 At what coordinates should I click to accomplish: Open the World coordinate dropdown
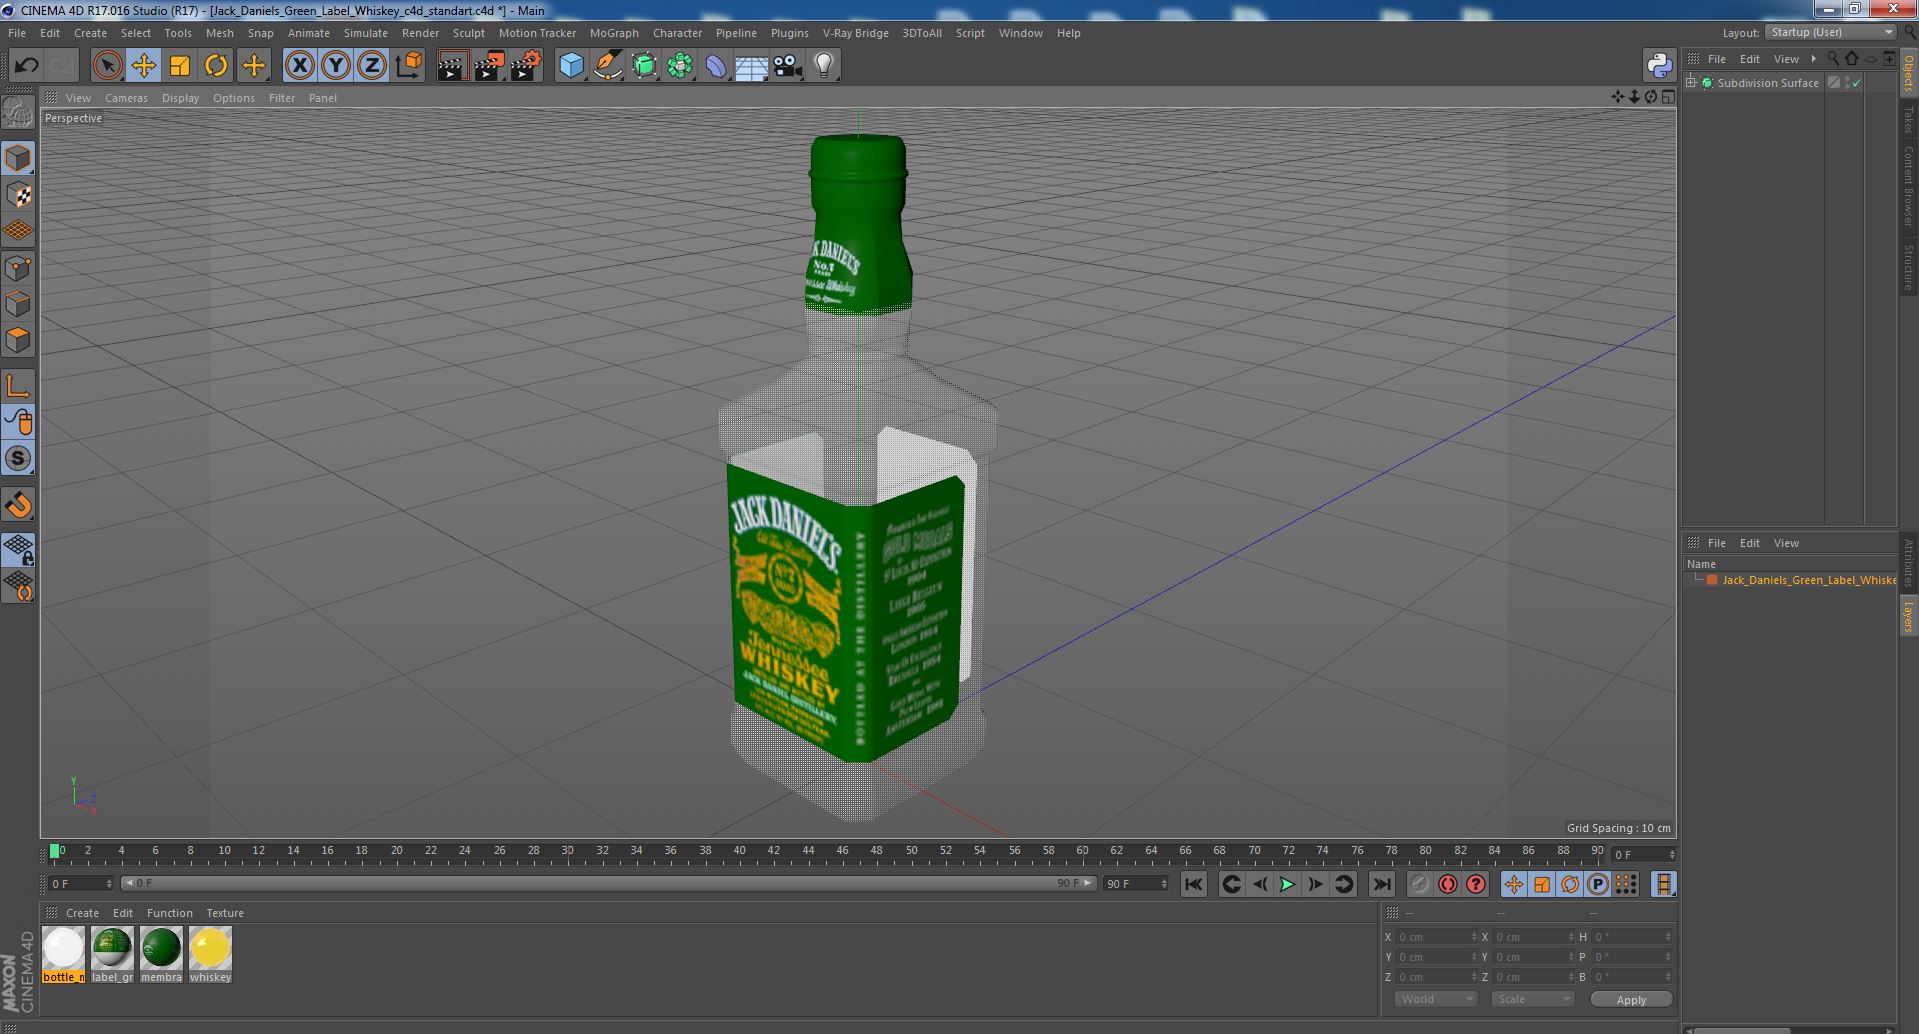point(1435,999)
